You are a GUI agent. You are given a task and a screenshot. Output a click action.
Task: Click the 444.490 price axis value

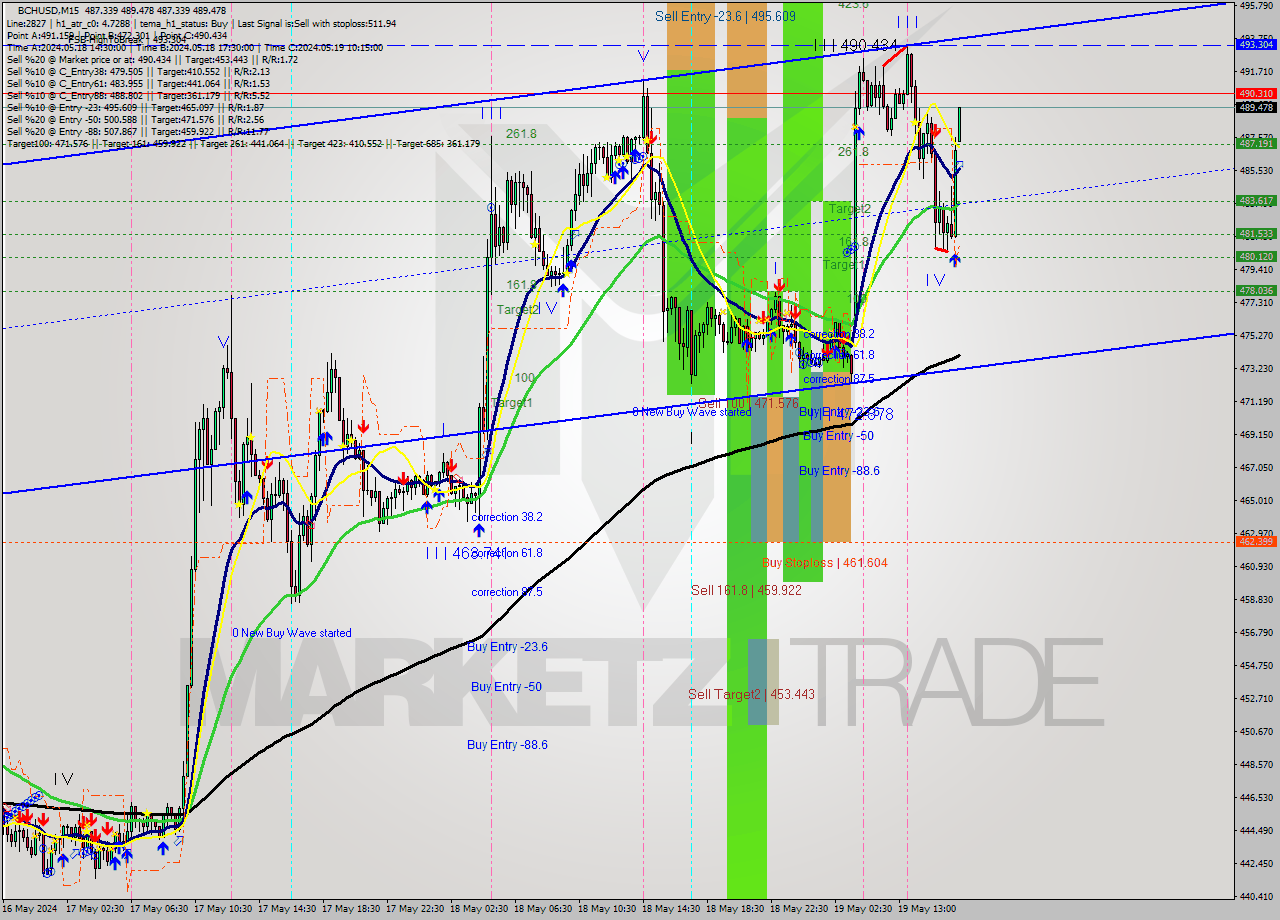coord(1256,830)
